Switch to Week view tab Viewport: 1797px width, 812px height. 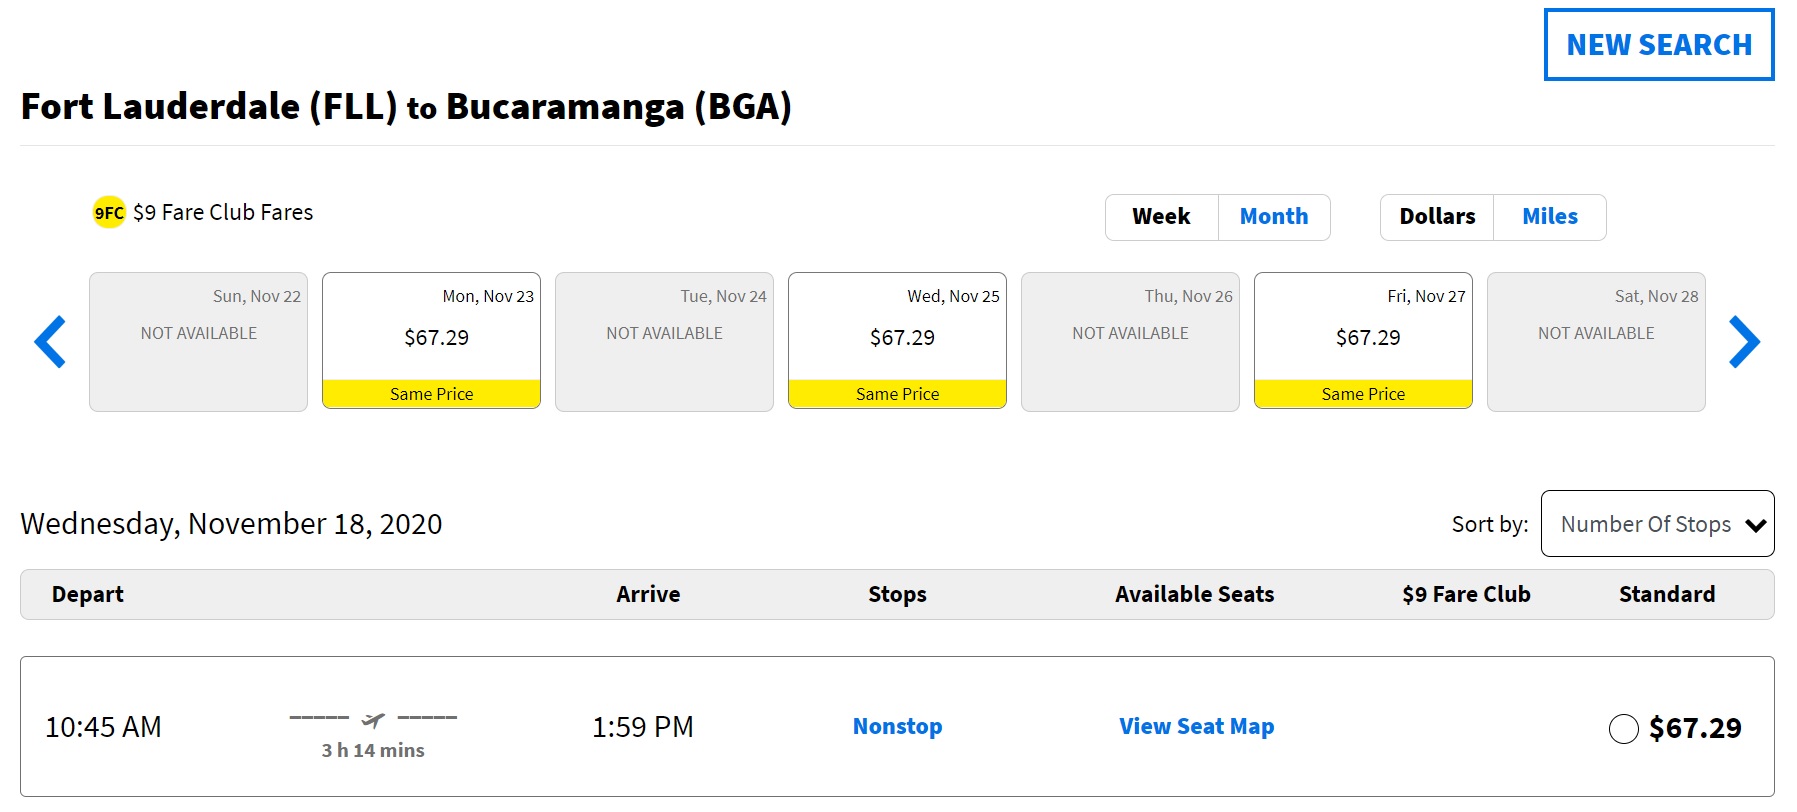click(1161, 217)
